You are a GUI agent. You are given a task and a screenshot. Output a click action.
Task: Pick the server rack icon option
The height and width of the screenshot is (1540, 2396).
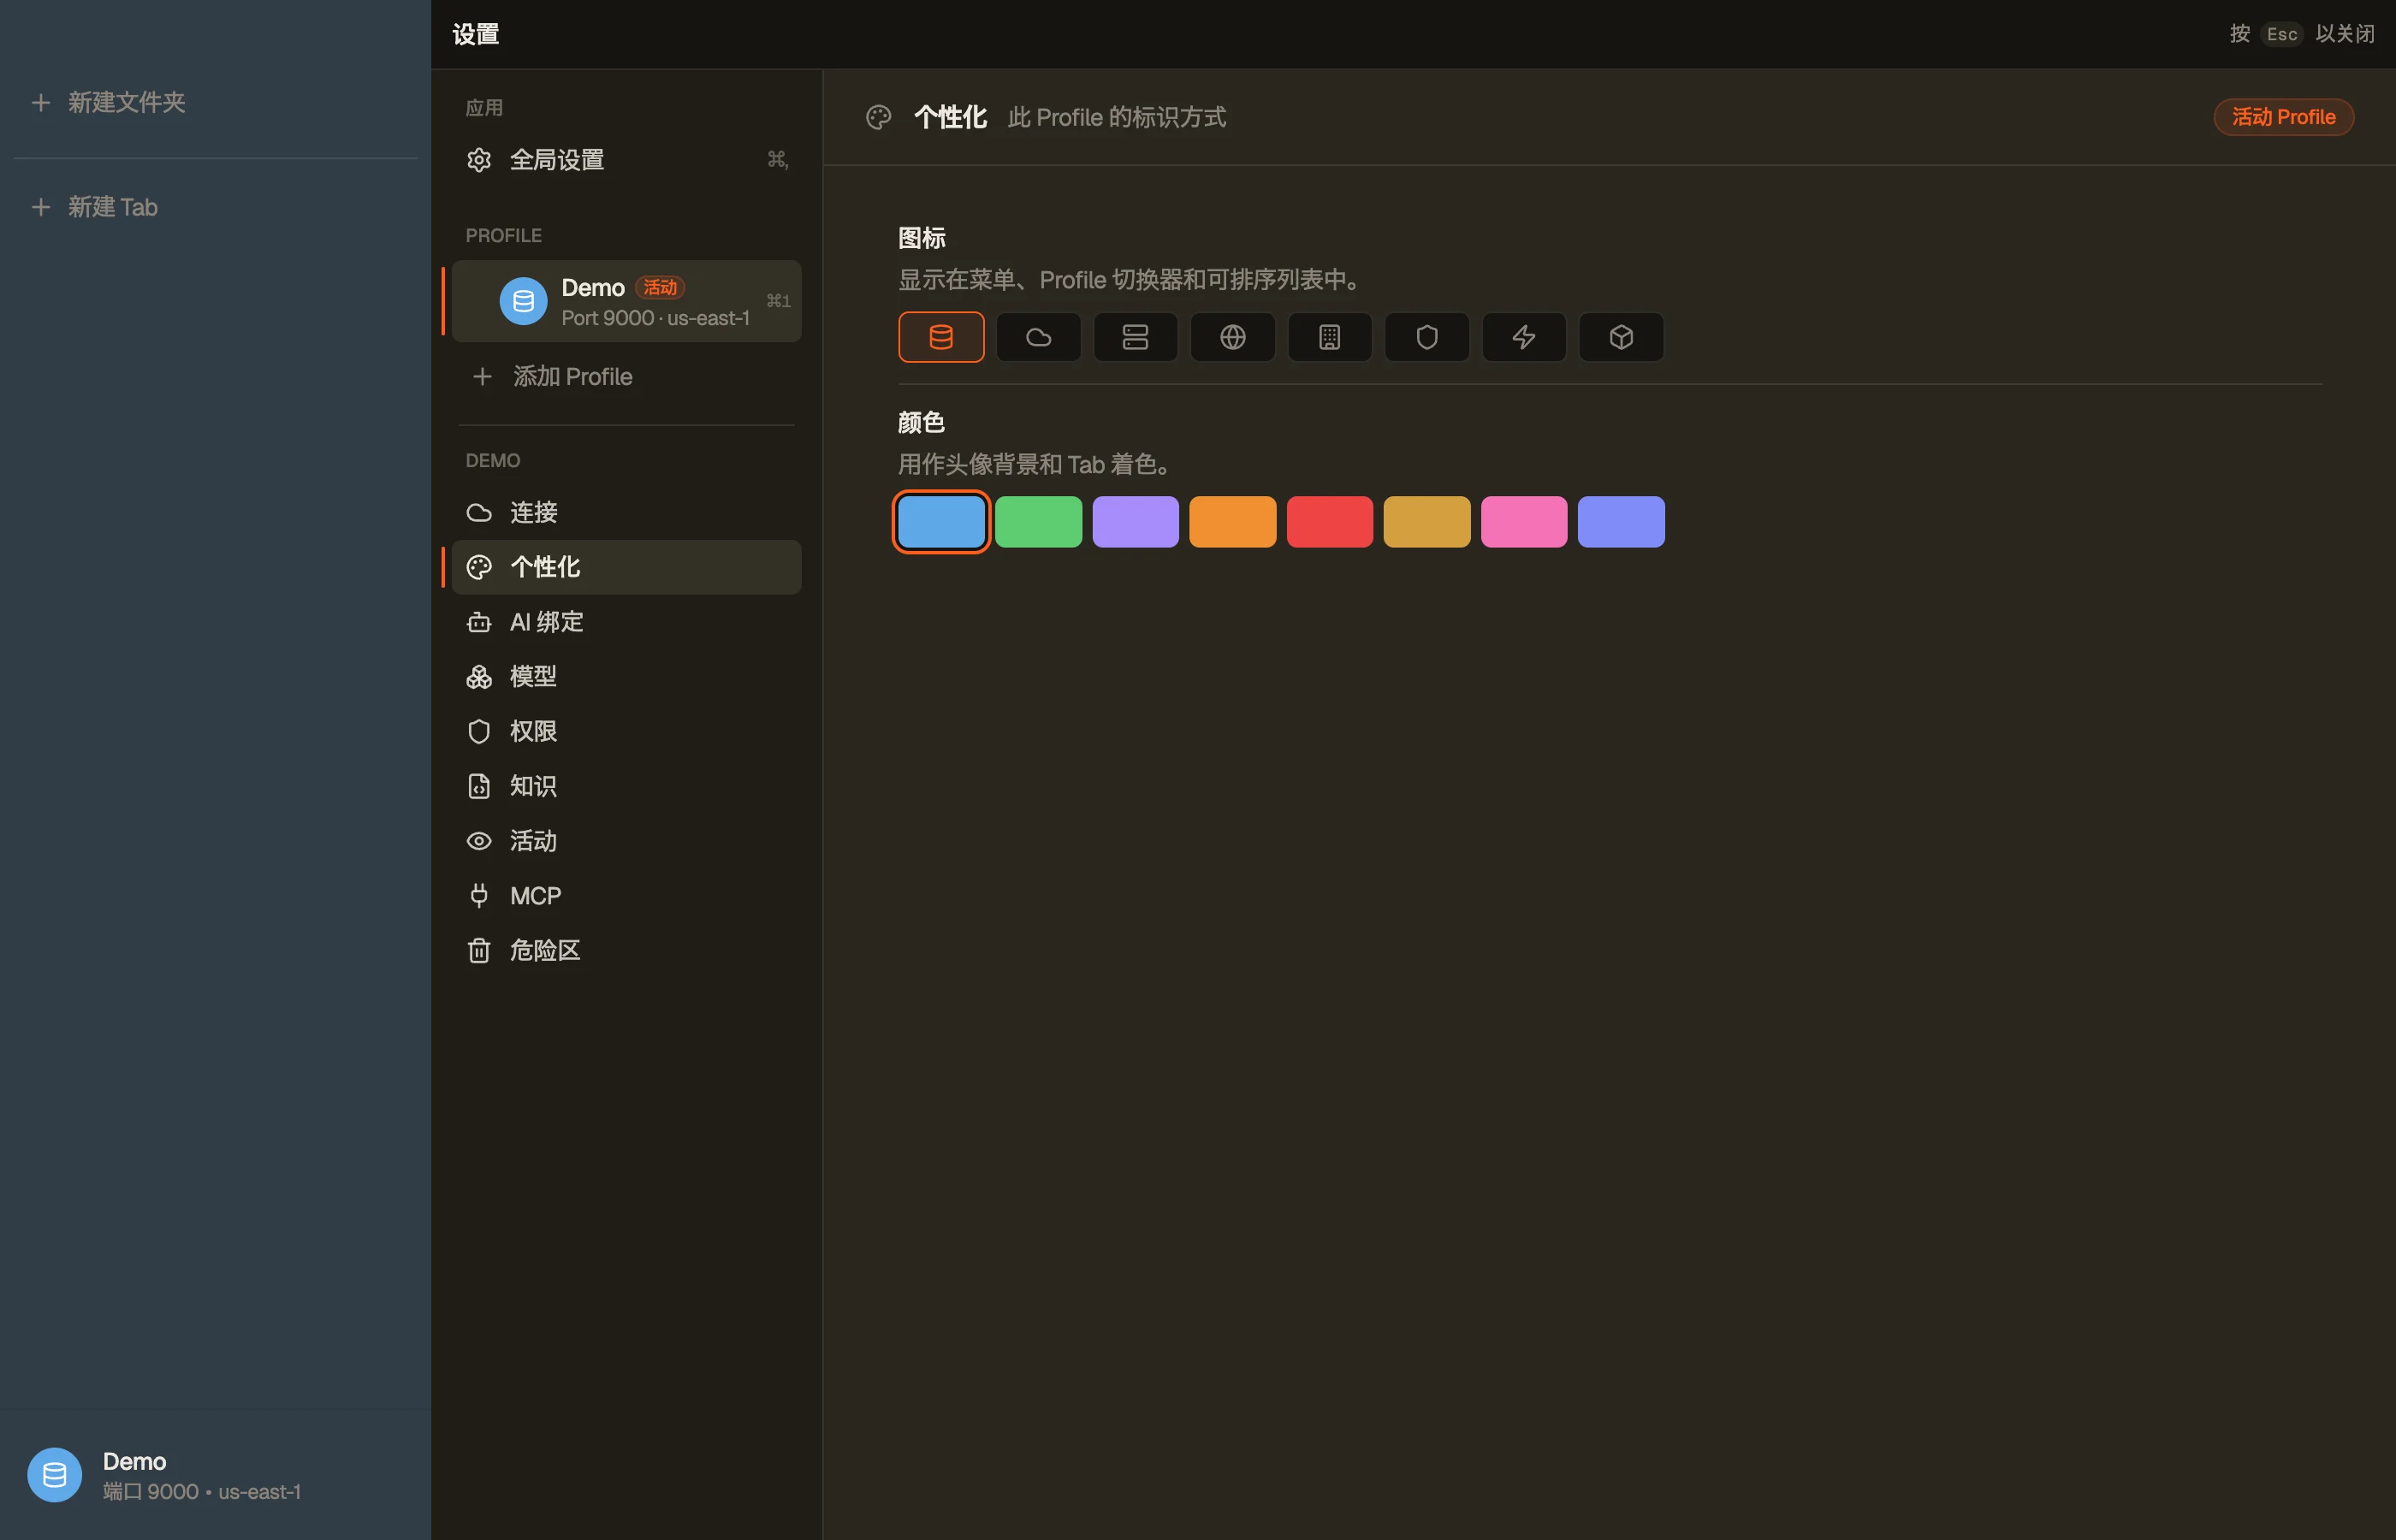tap(1135, 337)
